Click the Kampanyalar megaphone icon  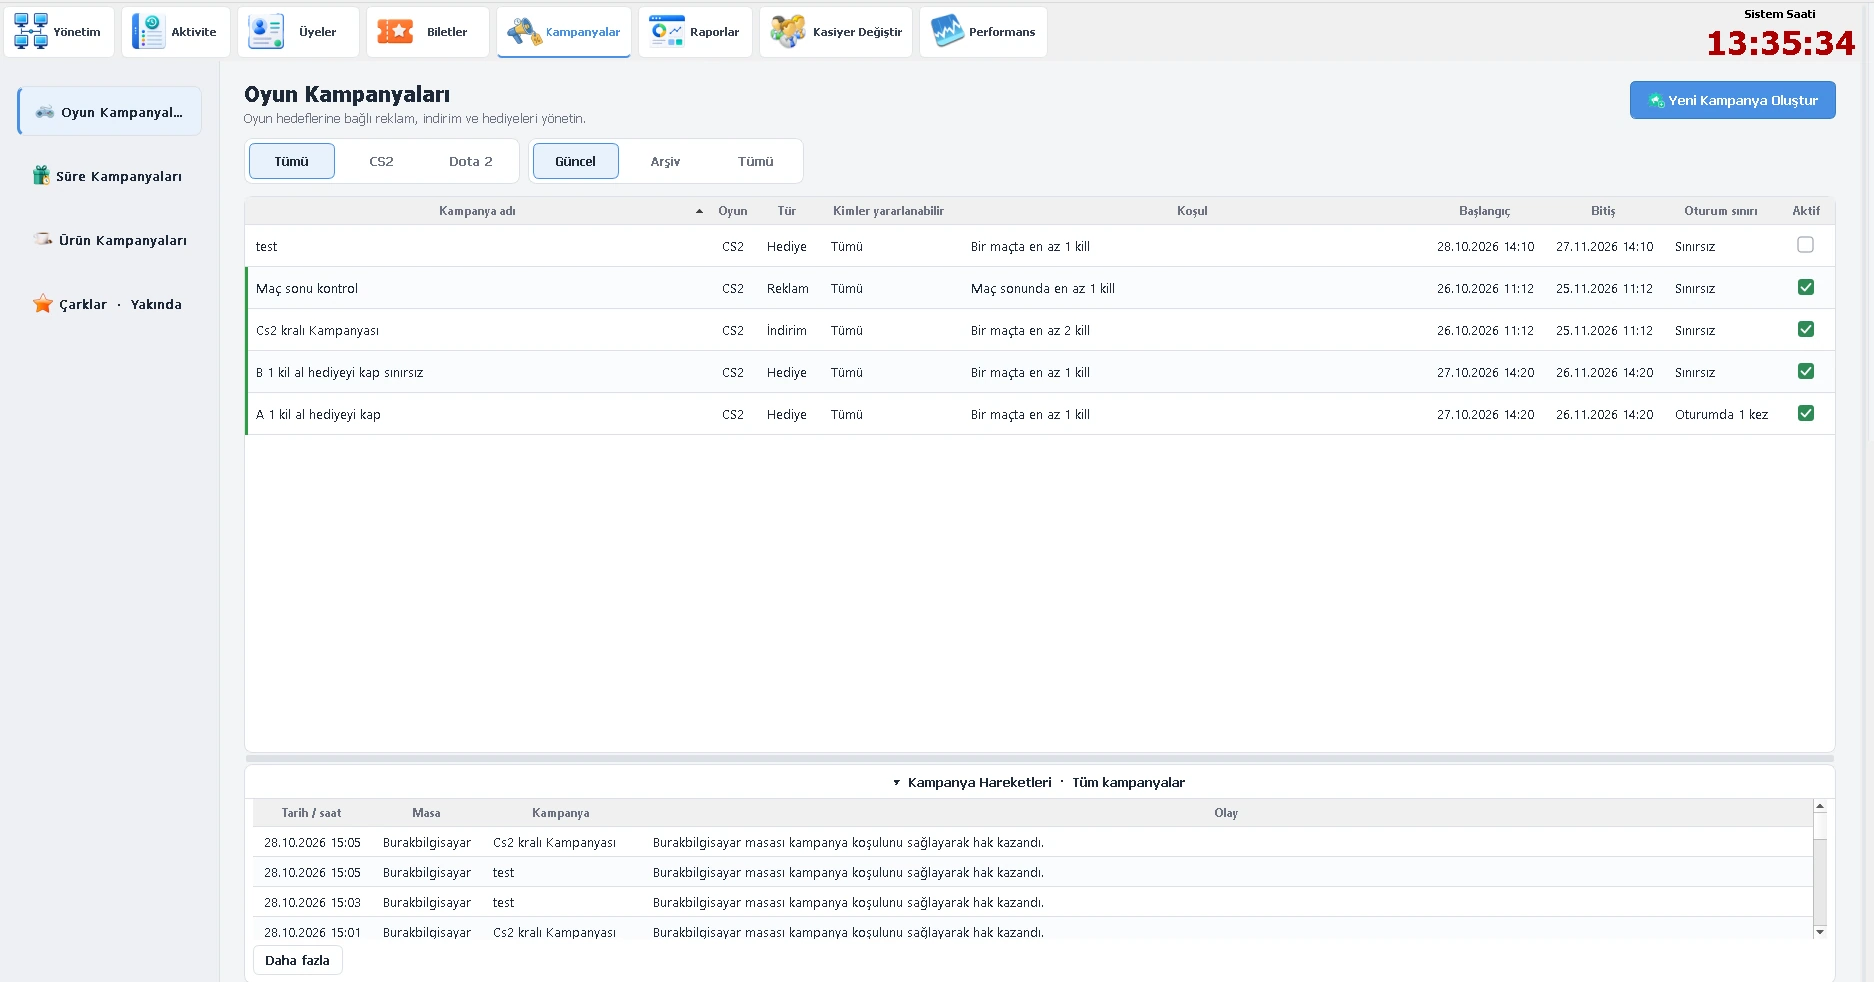524,32
